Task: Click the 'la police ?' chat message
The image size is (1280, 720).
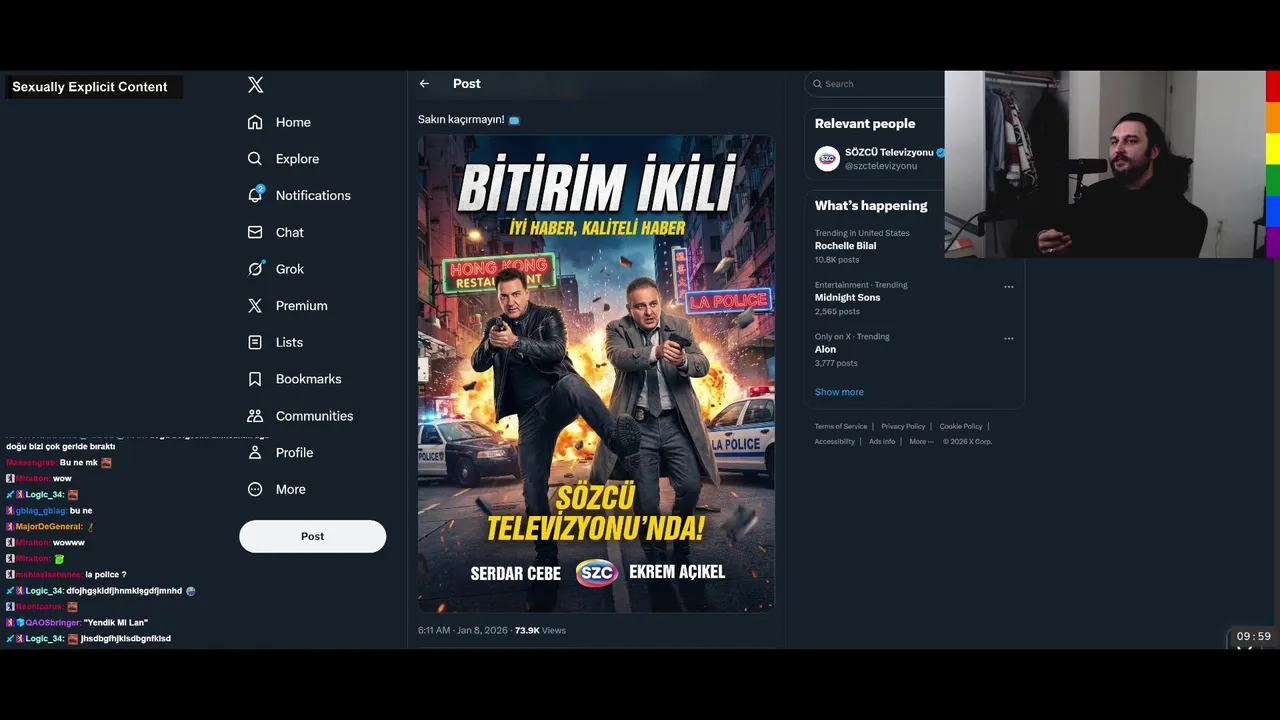Action: pyautogui.click(x=106, y=575)
